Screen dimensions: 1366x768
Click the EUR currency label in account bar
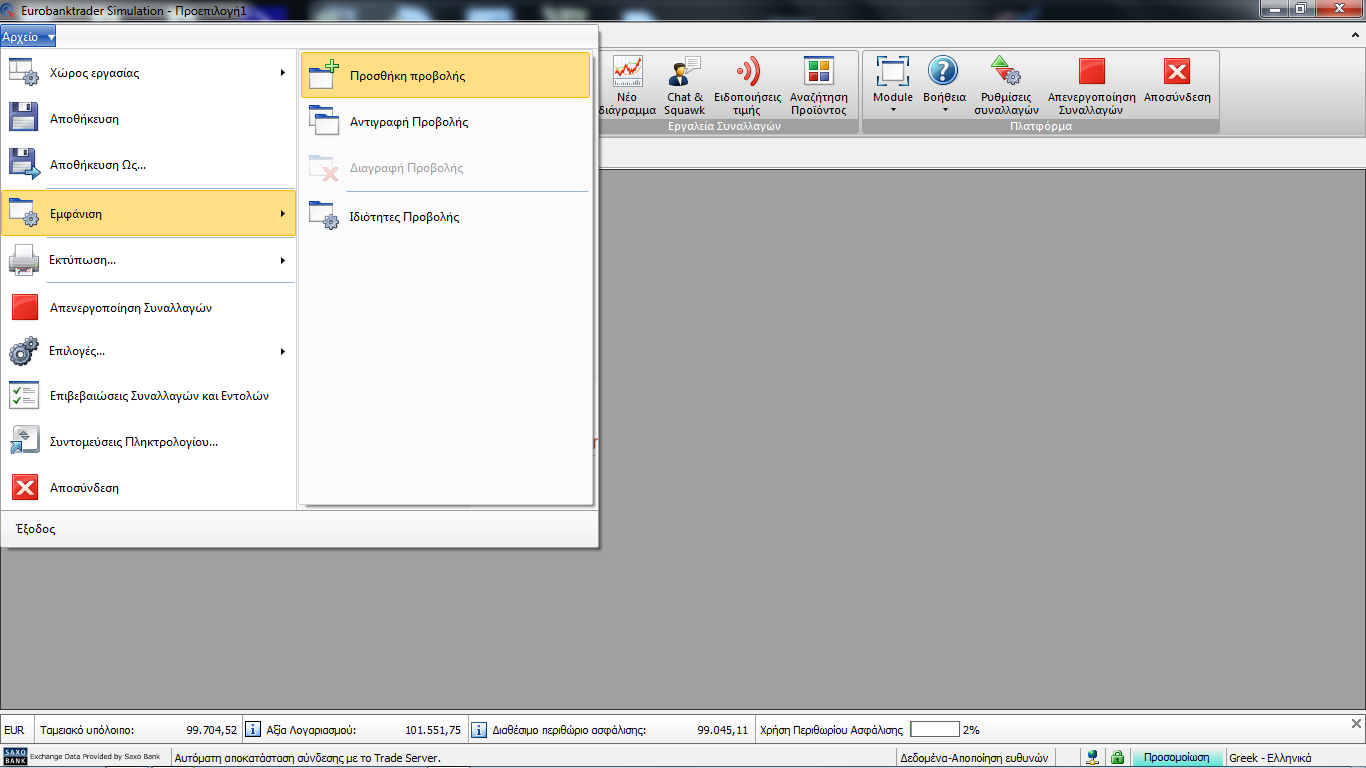[14, 730]
